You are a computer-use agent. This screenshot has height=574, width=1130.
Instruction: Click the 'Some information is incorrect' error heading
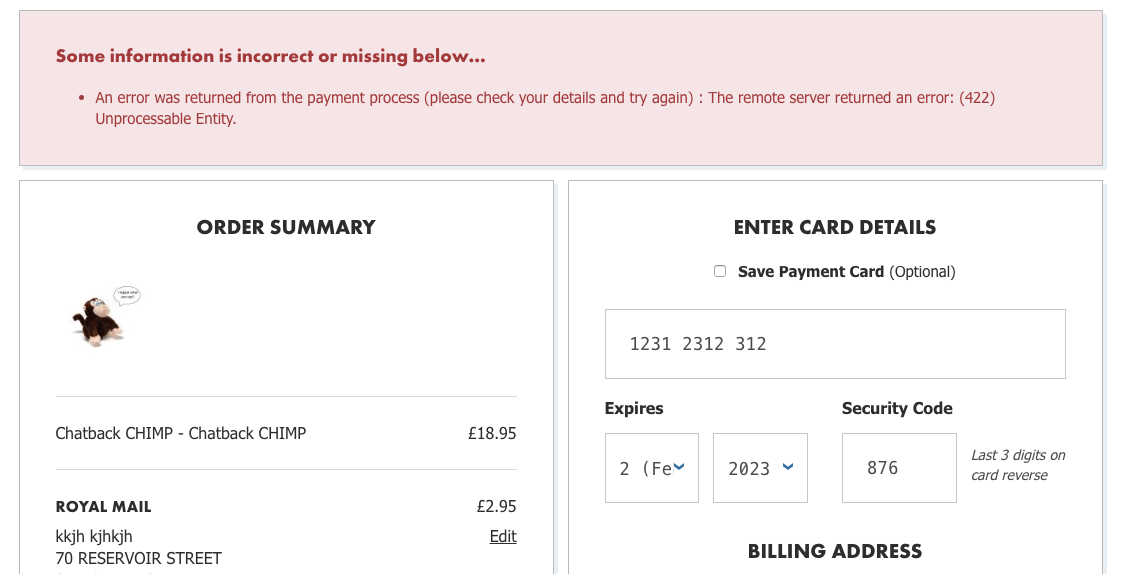[x=270, y=56]
